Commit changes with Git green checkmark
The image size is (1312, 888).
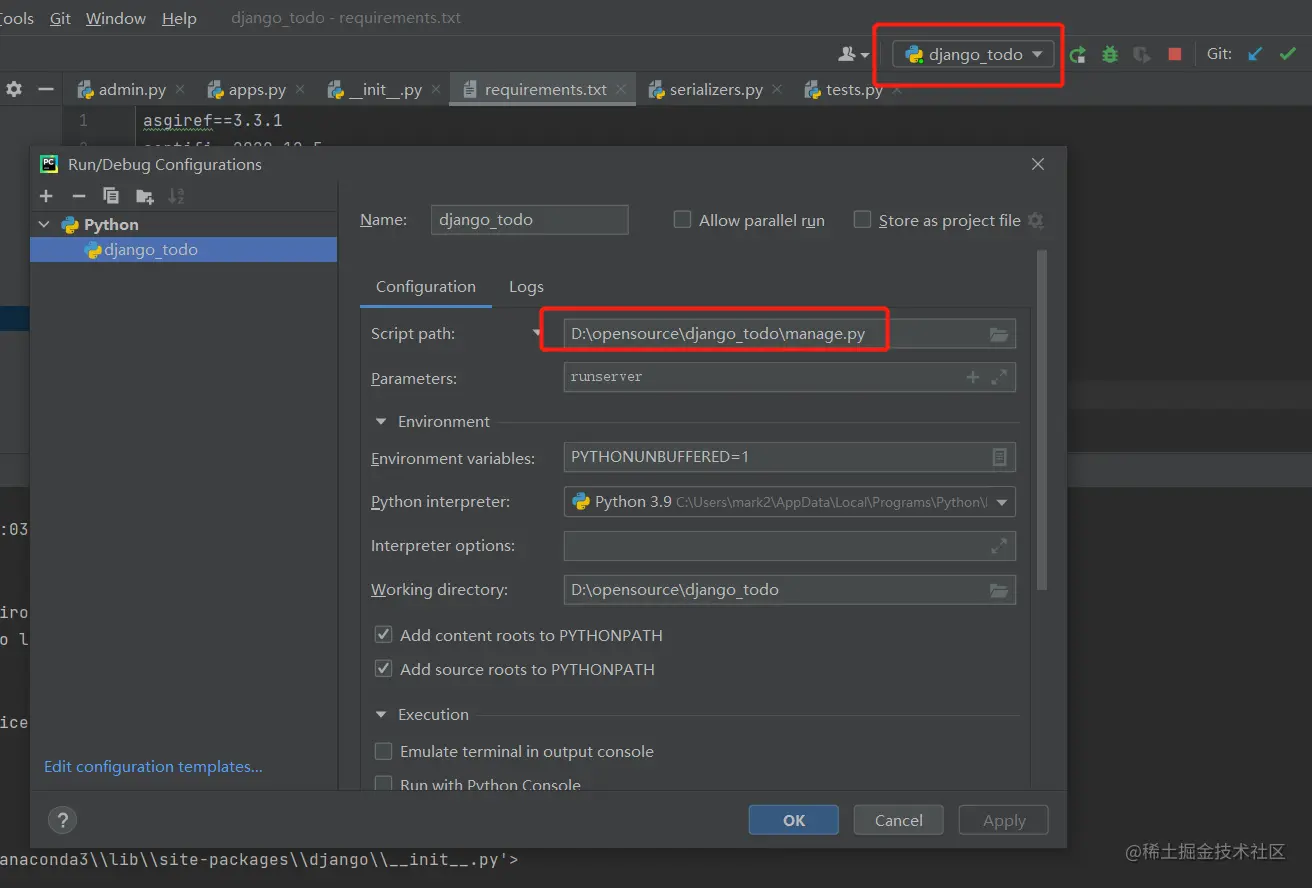[x=1288, y=54]
